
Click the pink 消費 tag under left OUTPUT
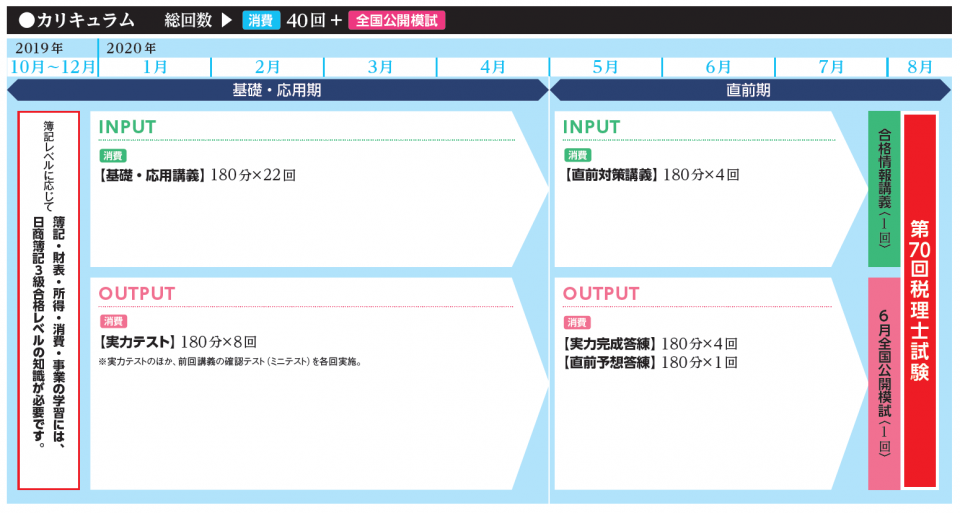(x=113, y=322)
